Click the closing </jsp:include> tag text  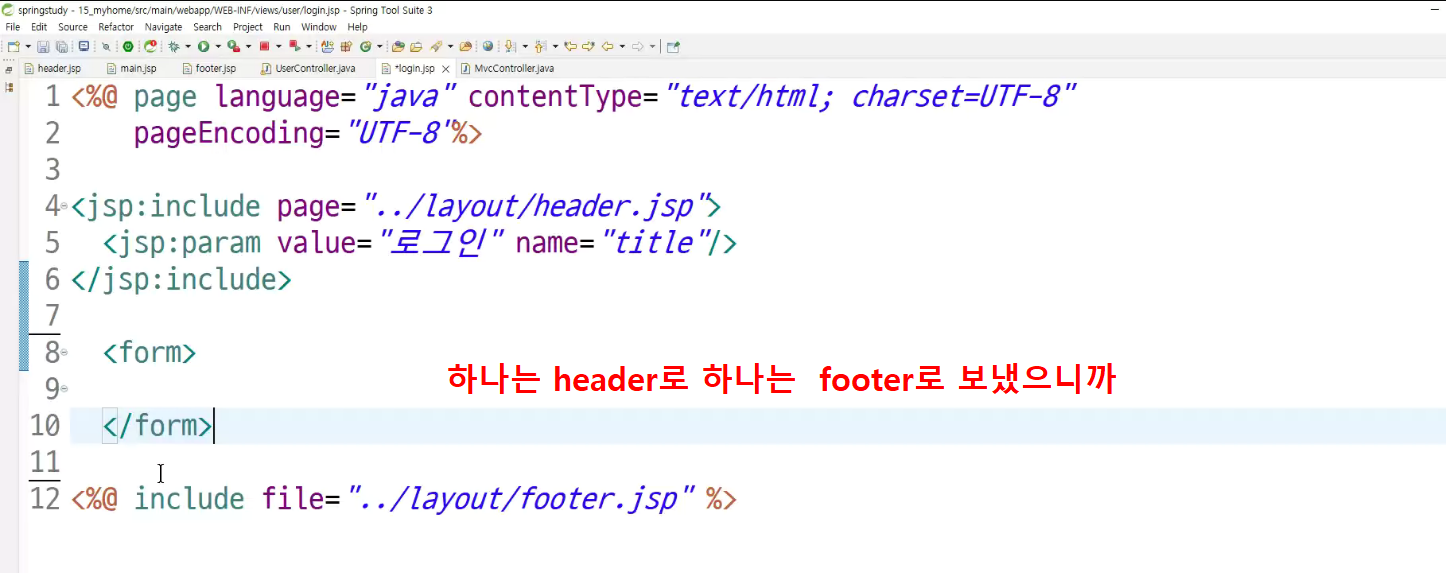[181, 279]
